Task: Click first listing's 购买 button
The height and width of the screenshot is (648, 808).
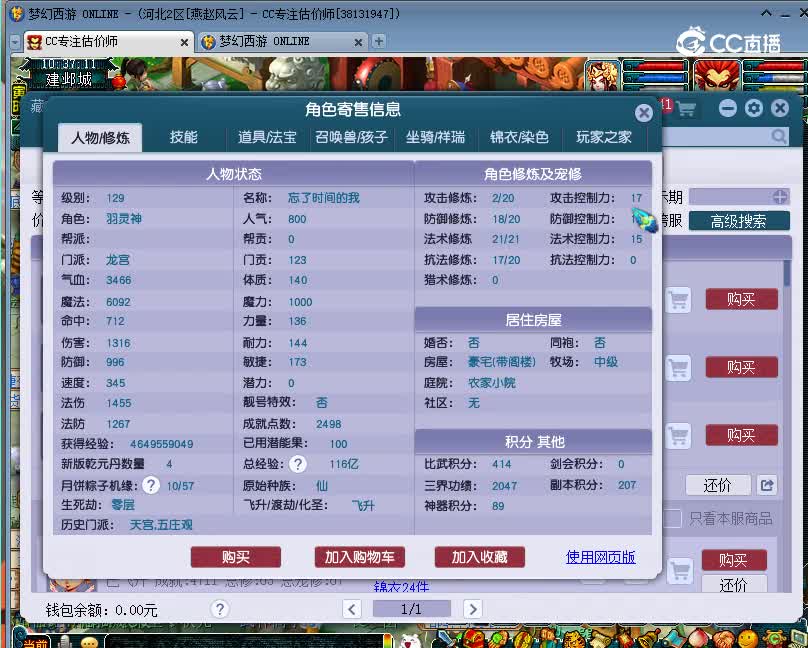Action: click(742, 299)
